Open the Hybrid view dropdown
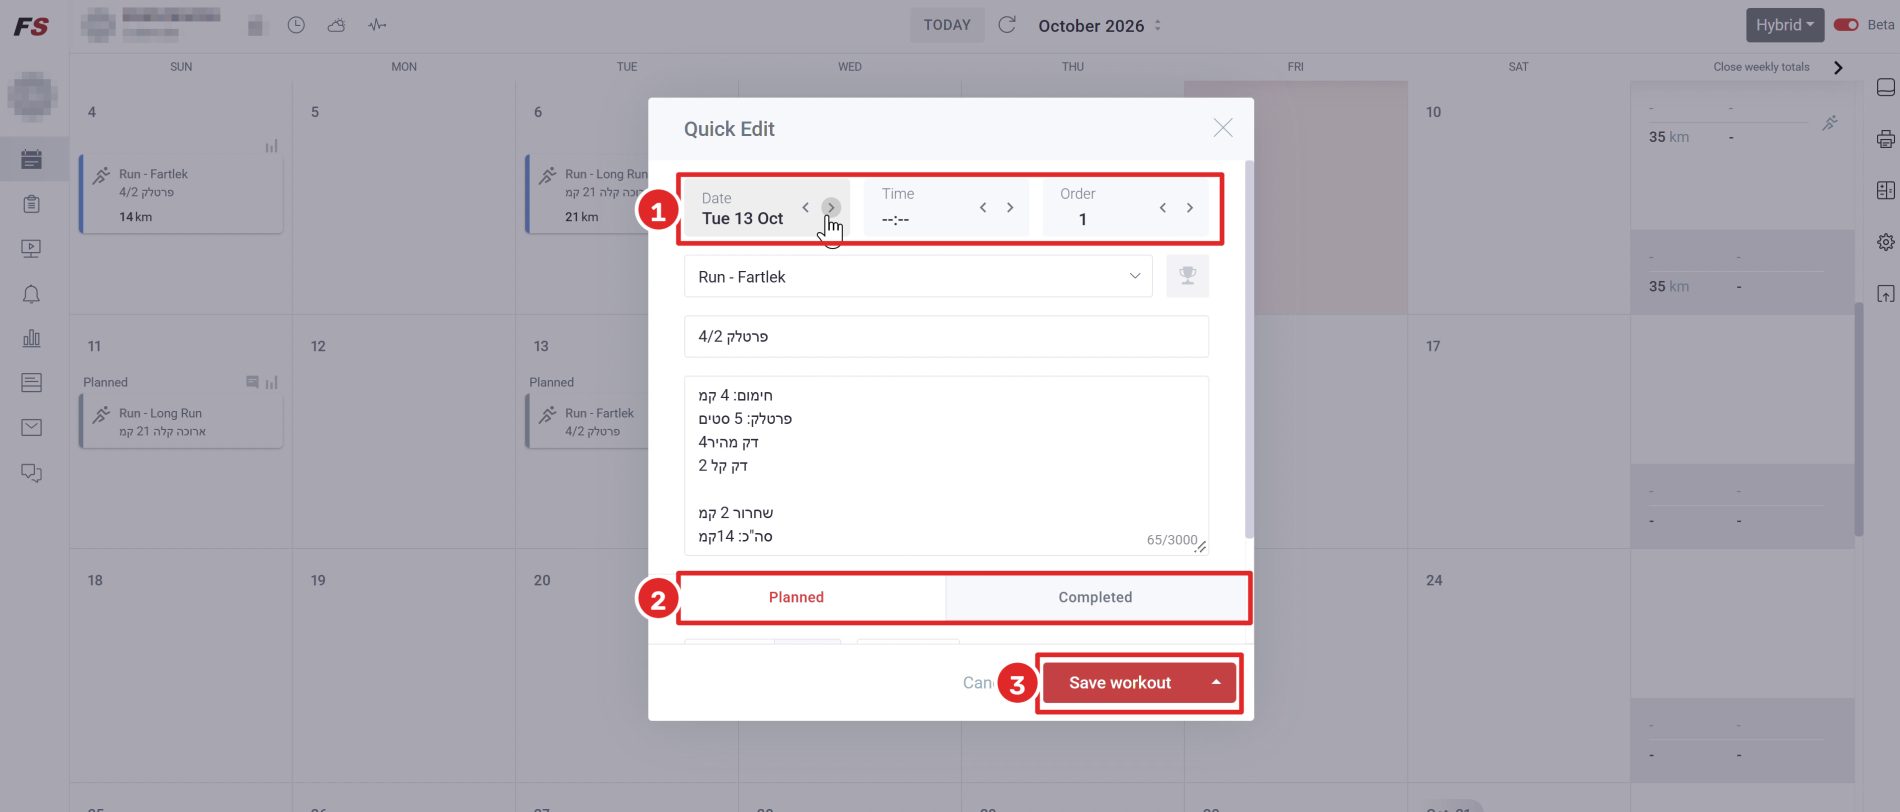1900x812 pixels. [x=1785, y=25]
